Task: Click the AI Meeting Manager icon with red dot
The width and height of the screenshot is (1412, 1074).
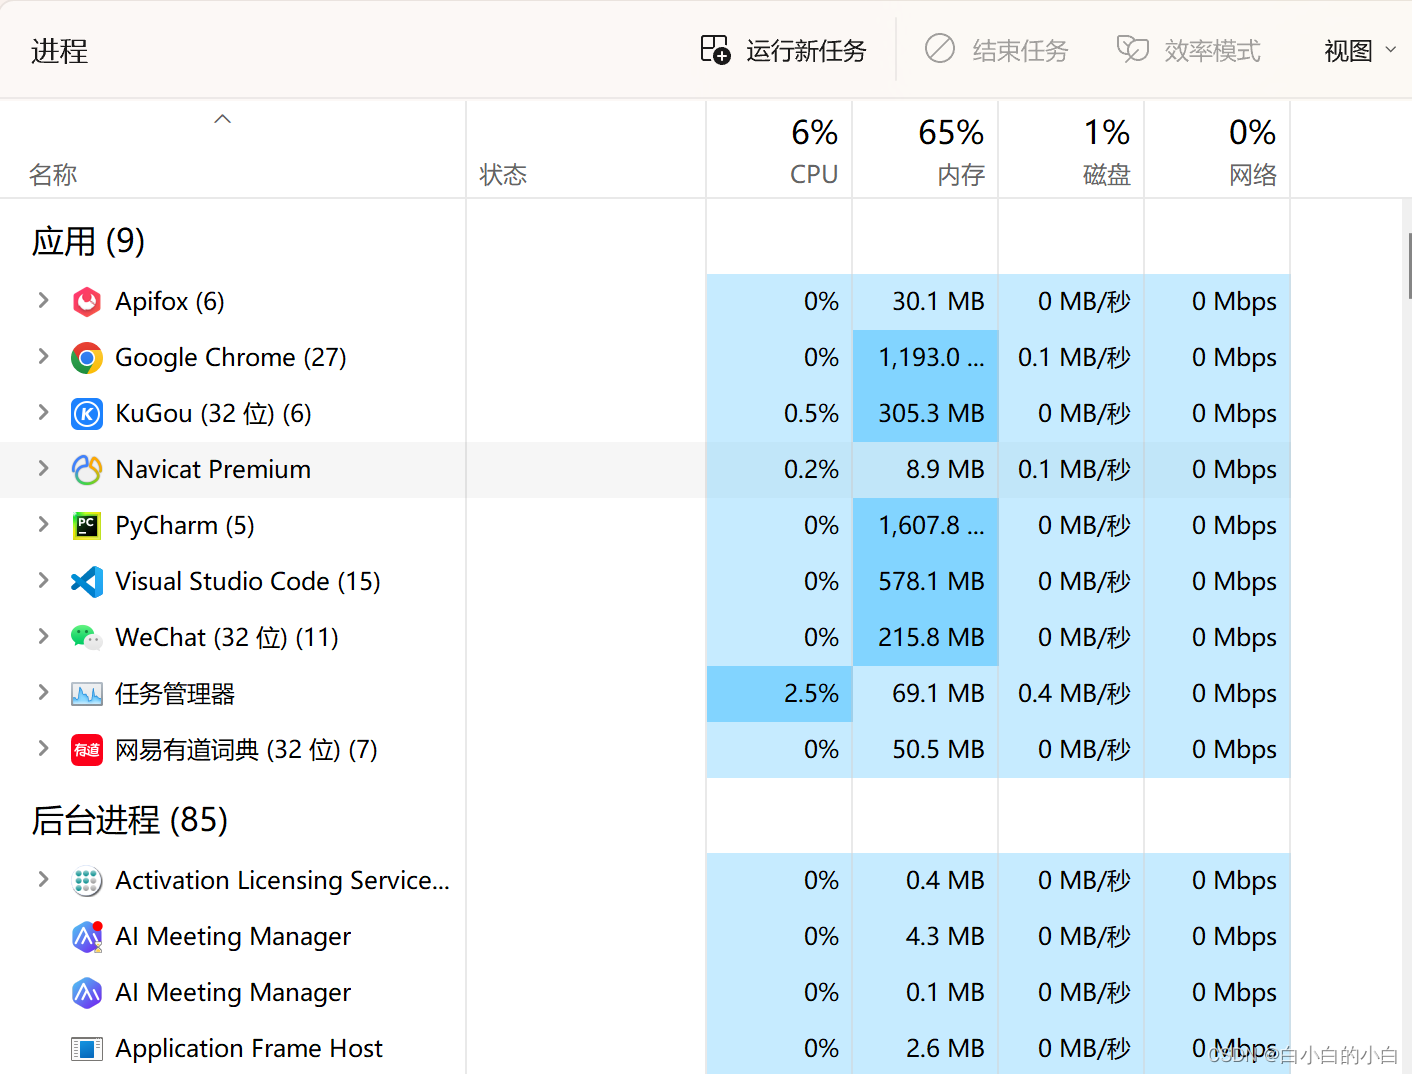Action: coord(87,937)
